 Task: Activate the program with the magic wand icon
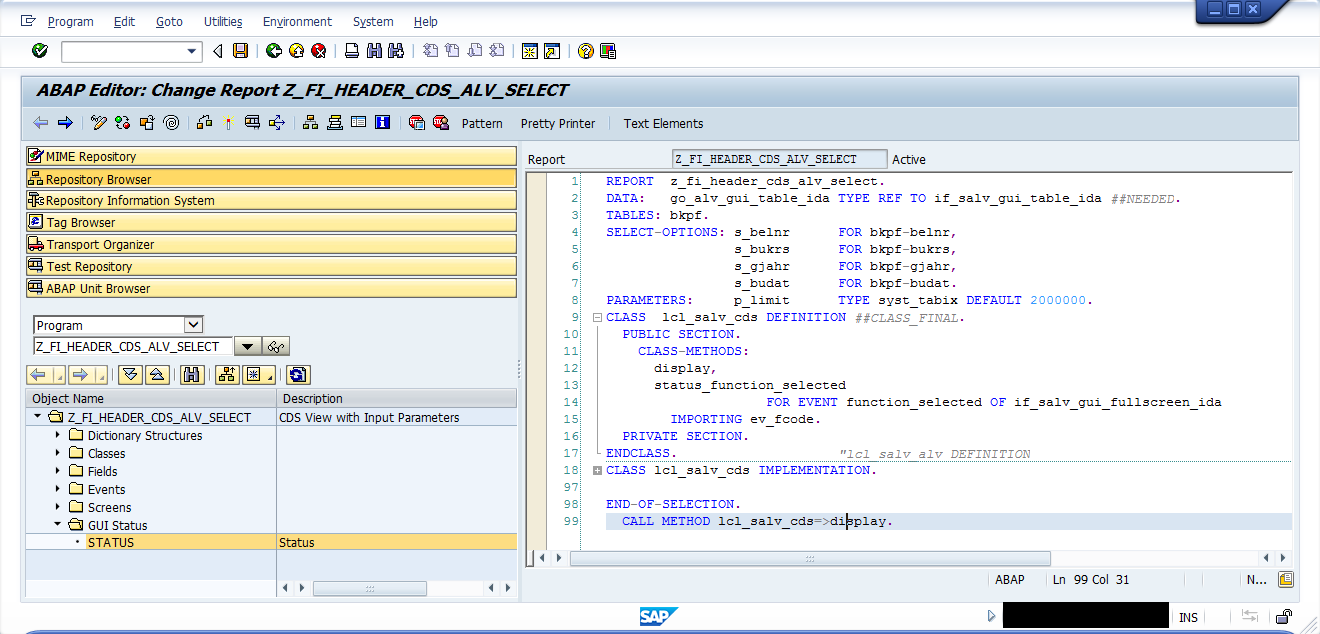pyautogui.click(x=230, y=123)
